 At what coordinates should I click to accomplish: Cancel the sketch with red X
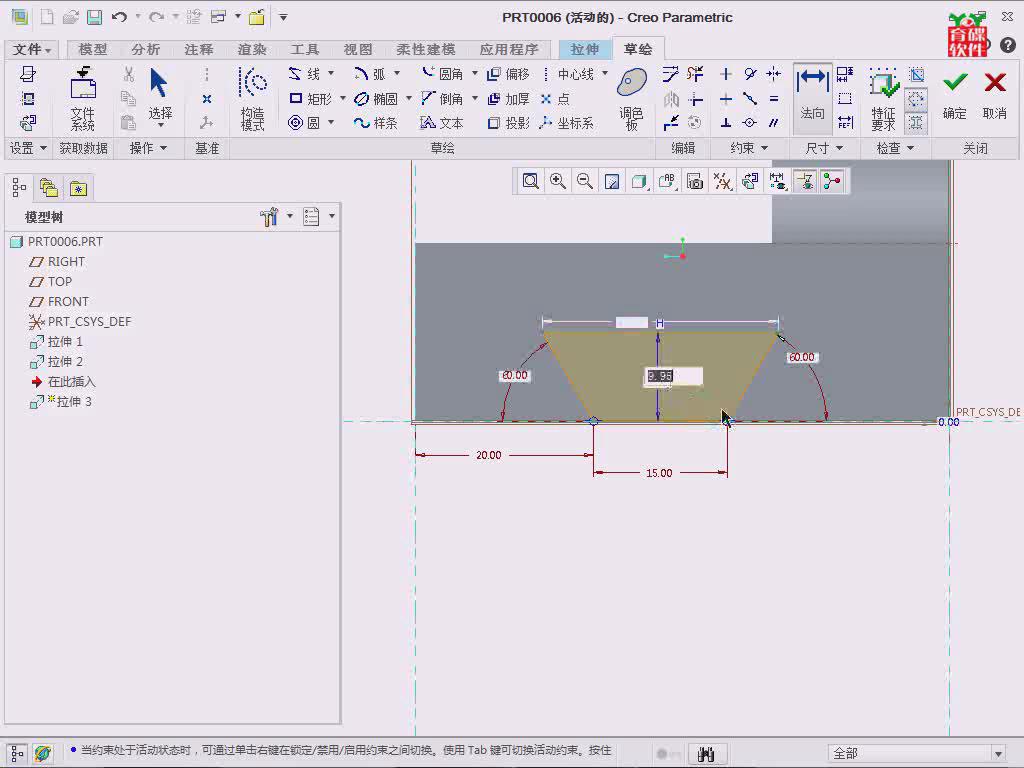pos(995,95)
